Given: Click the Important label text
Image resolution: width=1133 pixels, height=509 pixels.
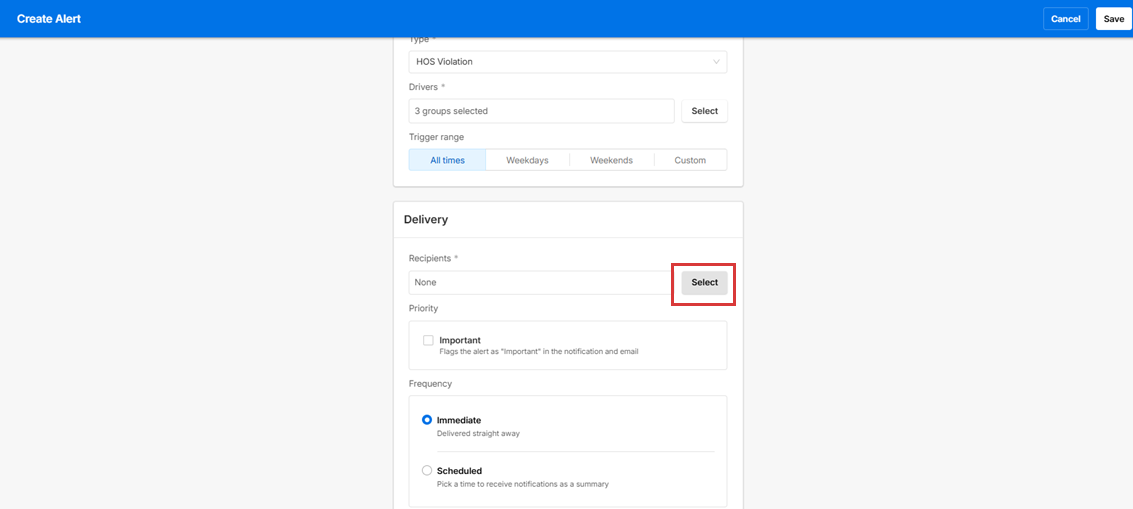Looking at the screenshot, I should (460, 340).
